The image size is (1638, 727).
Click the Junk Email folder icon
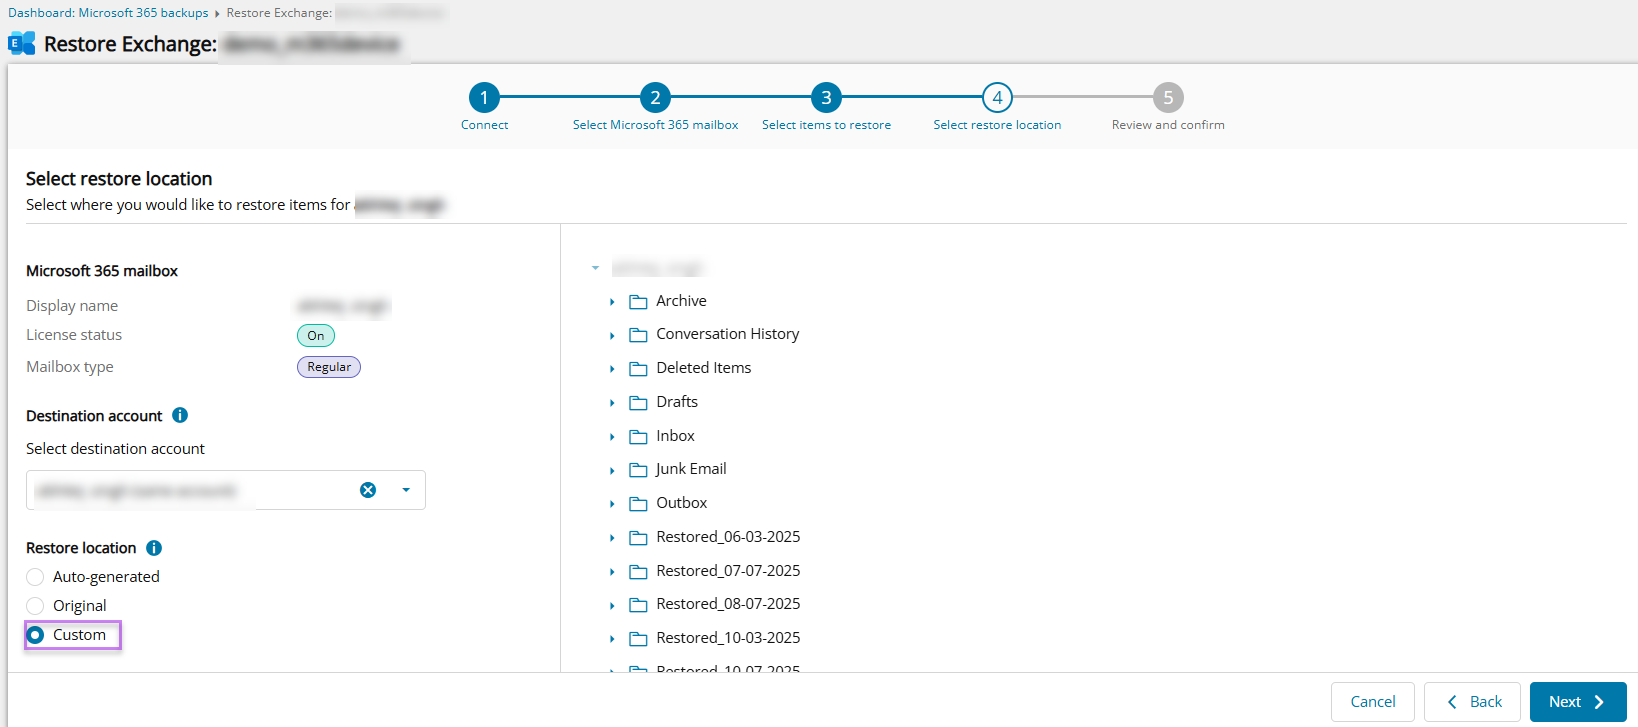click(638, 470)
